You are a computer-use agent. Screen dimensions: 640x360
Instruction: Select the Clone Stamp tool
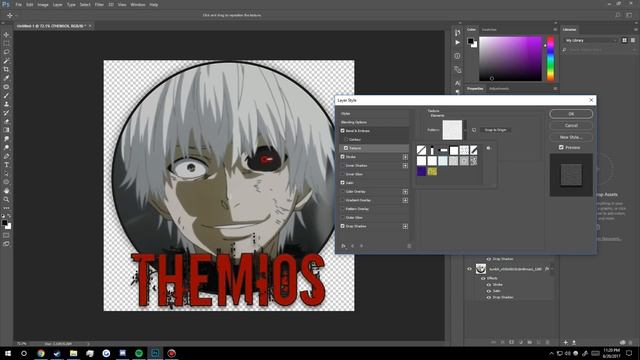coord(6,104)
